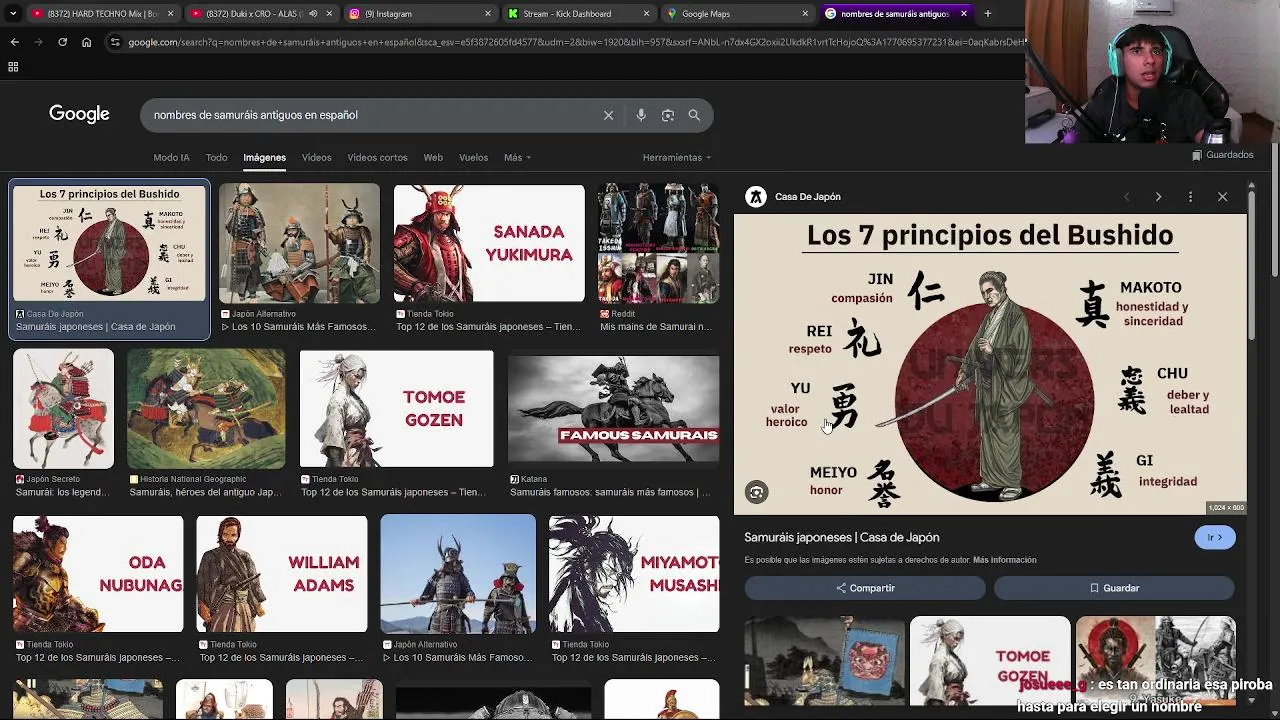
Task: Expand the Más dropdown in the search tabs
Action: 517,158
